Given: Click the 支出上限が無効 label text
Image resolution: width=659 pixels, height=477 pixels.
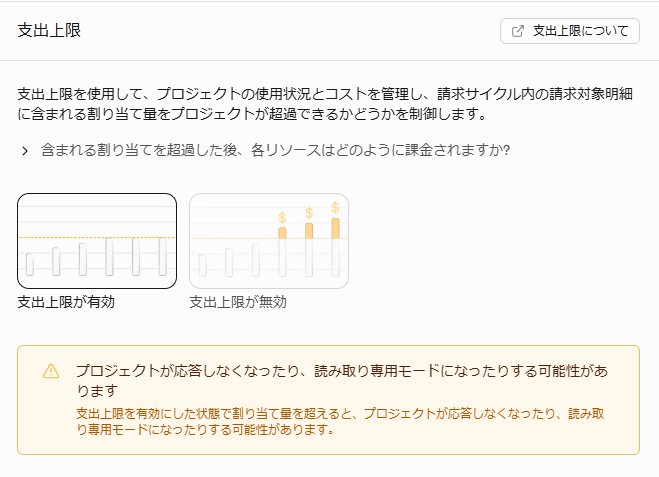Looking at the screenshot, I should pyautogui.click(x=238, y=301).
